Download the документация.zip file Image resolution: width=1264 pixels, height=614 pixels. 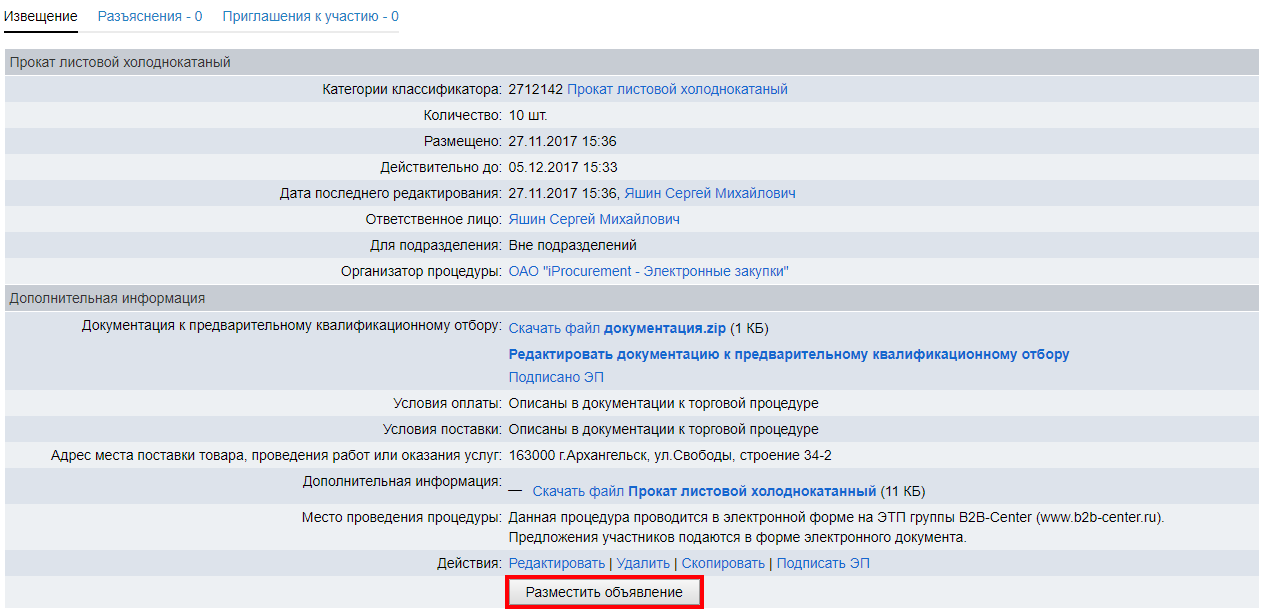pyautogui.click(x=617, y=329)
